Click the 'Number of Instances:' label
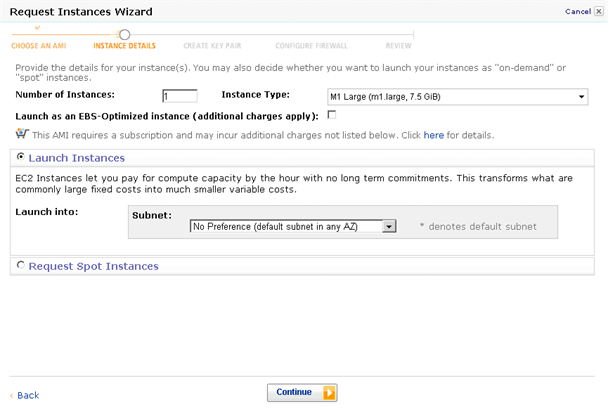609x412 pixels. pos(65,95)
